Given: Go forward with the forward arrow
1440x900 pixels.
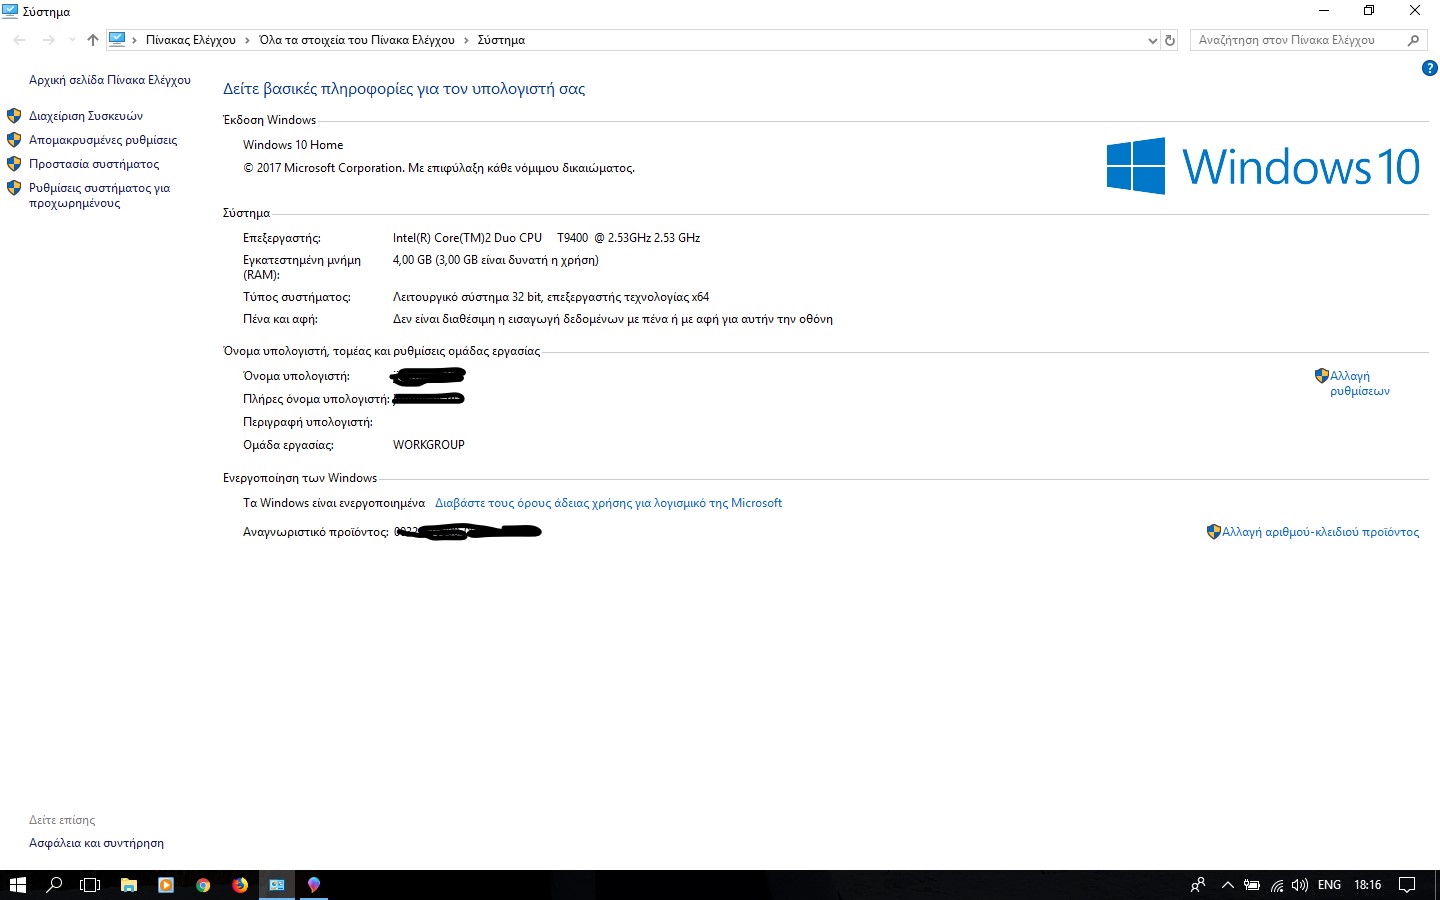Looking at the screenshot, I should (x=48, y=40).
